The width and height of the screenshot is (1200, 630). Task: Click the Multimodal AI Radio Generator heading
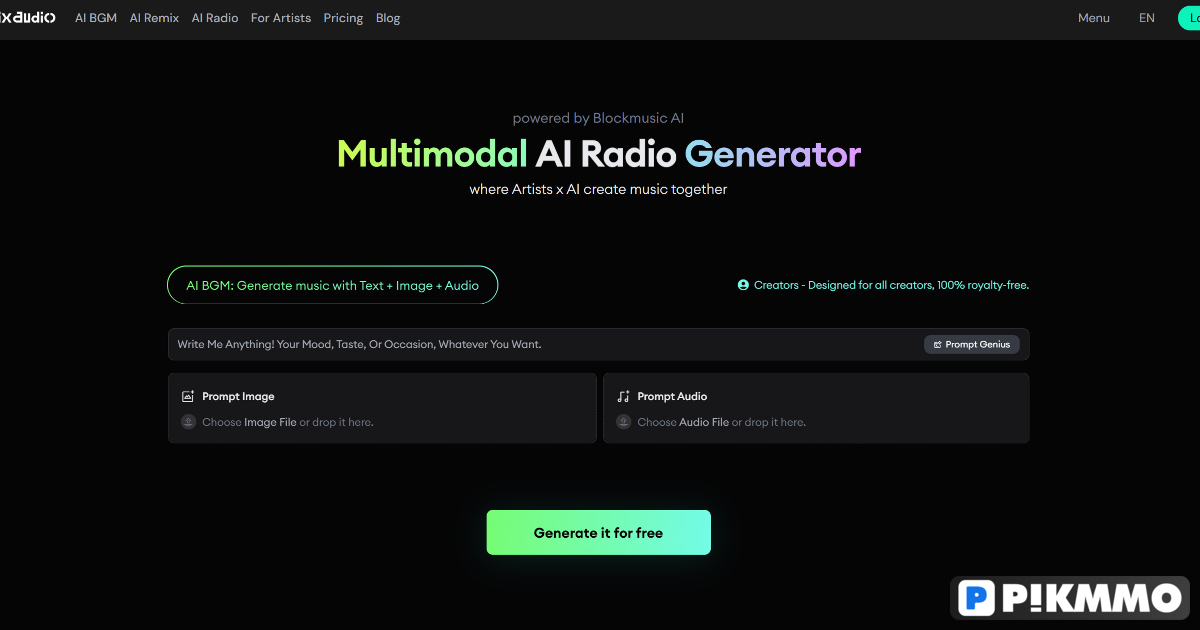click(x=599, y=154)
